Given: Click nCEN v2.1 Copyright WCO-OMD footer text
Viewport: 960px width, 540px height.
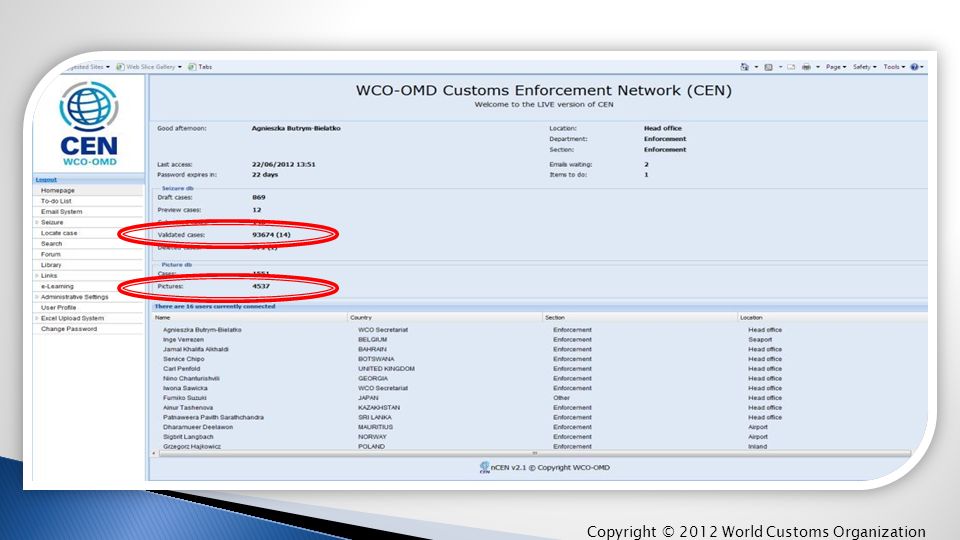Looking at the screenshot, I should [550, 468].
